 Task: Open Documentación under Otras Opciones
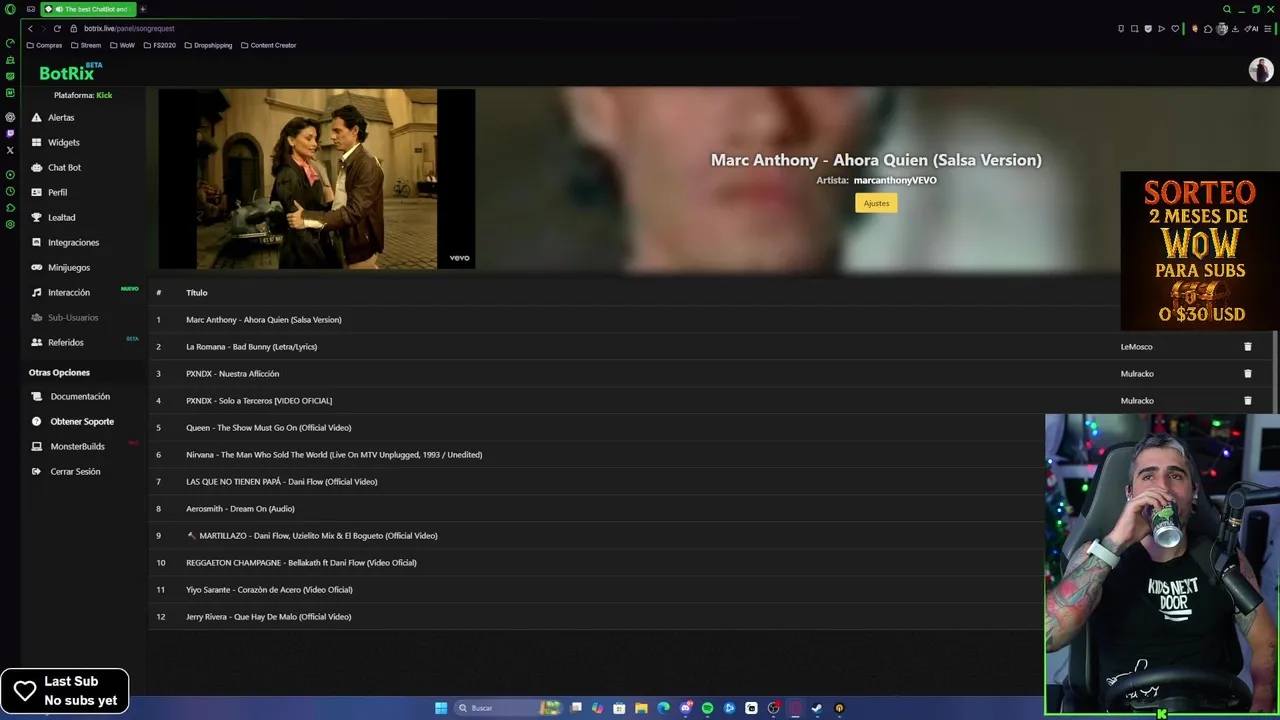[x=80, y=397]
